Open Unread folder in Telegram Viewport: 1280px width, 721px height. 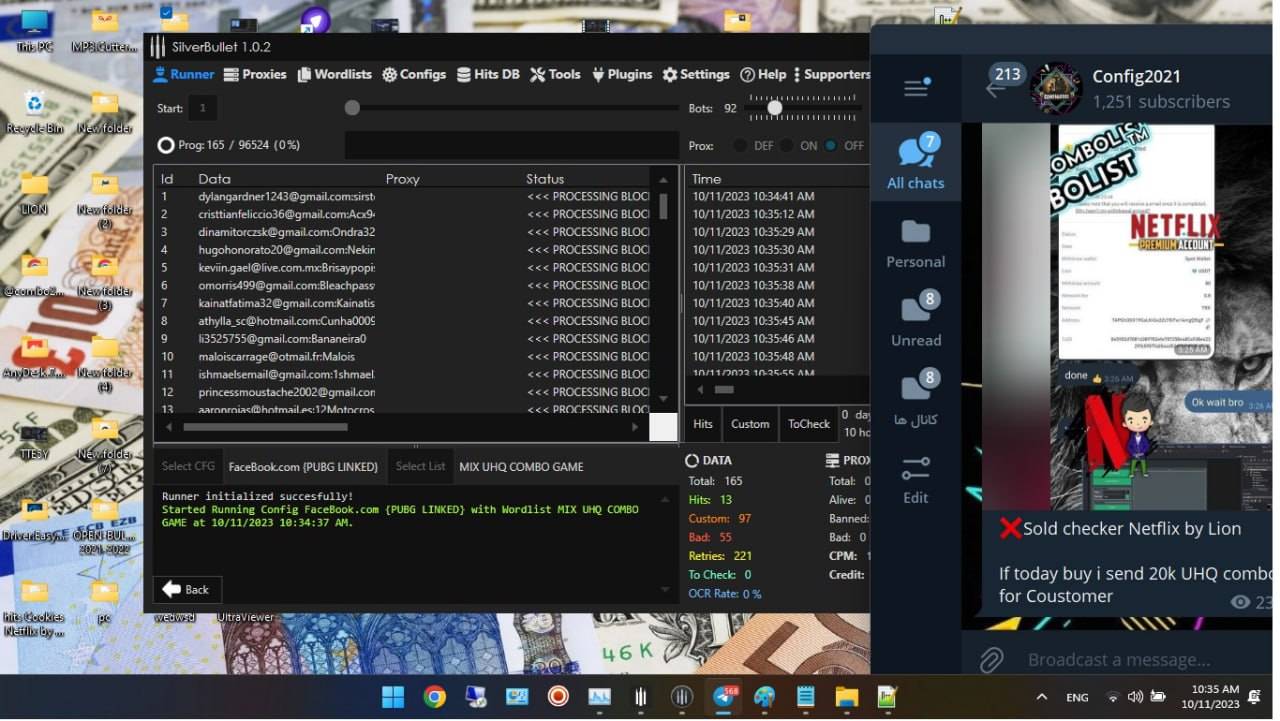[x=916, y=320]
